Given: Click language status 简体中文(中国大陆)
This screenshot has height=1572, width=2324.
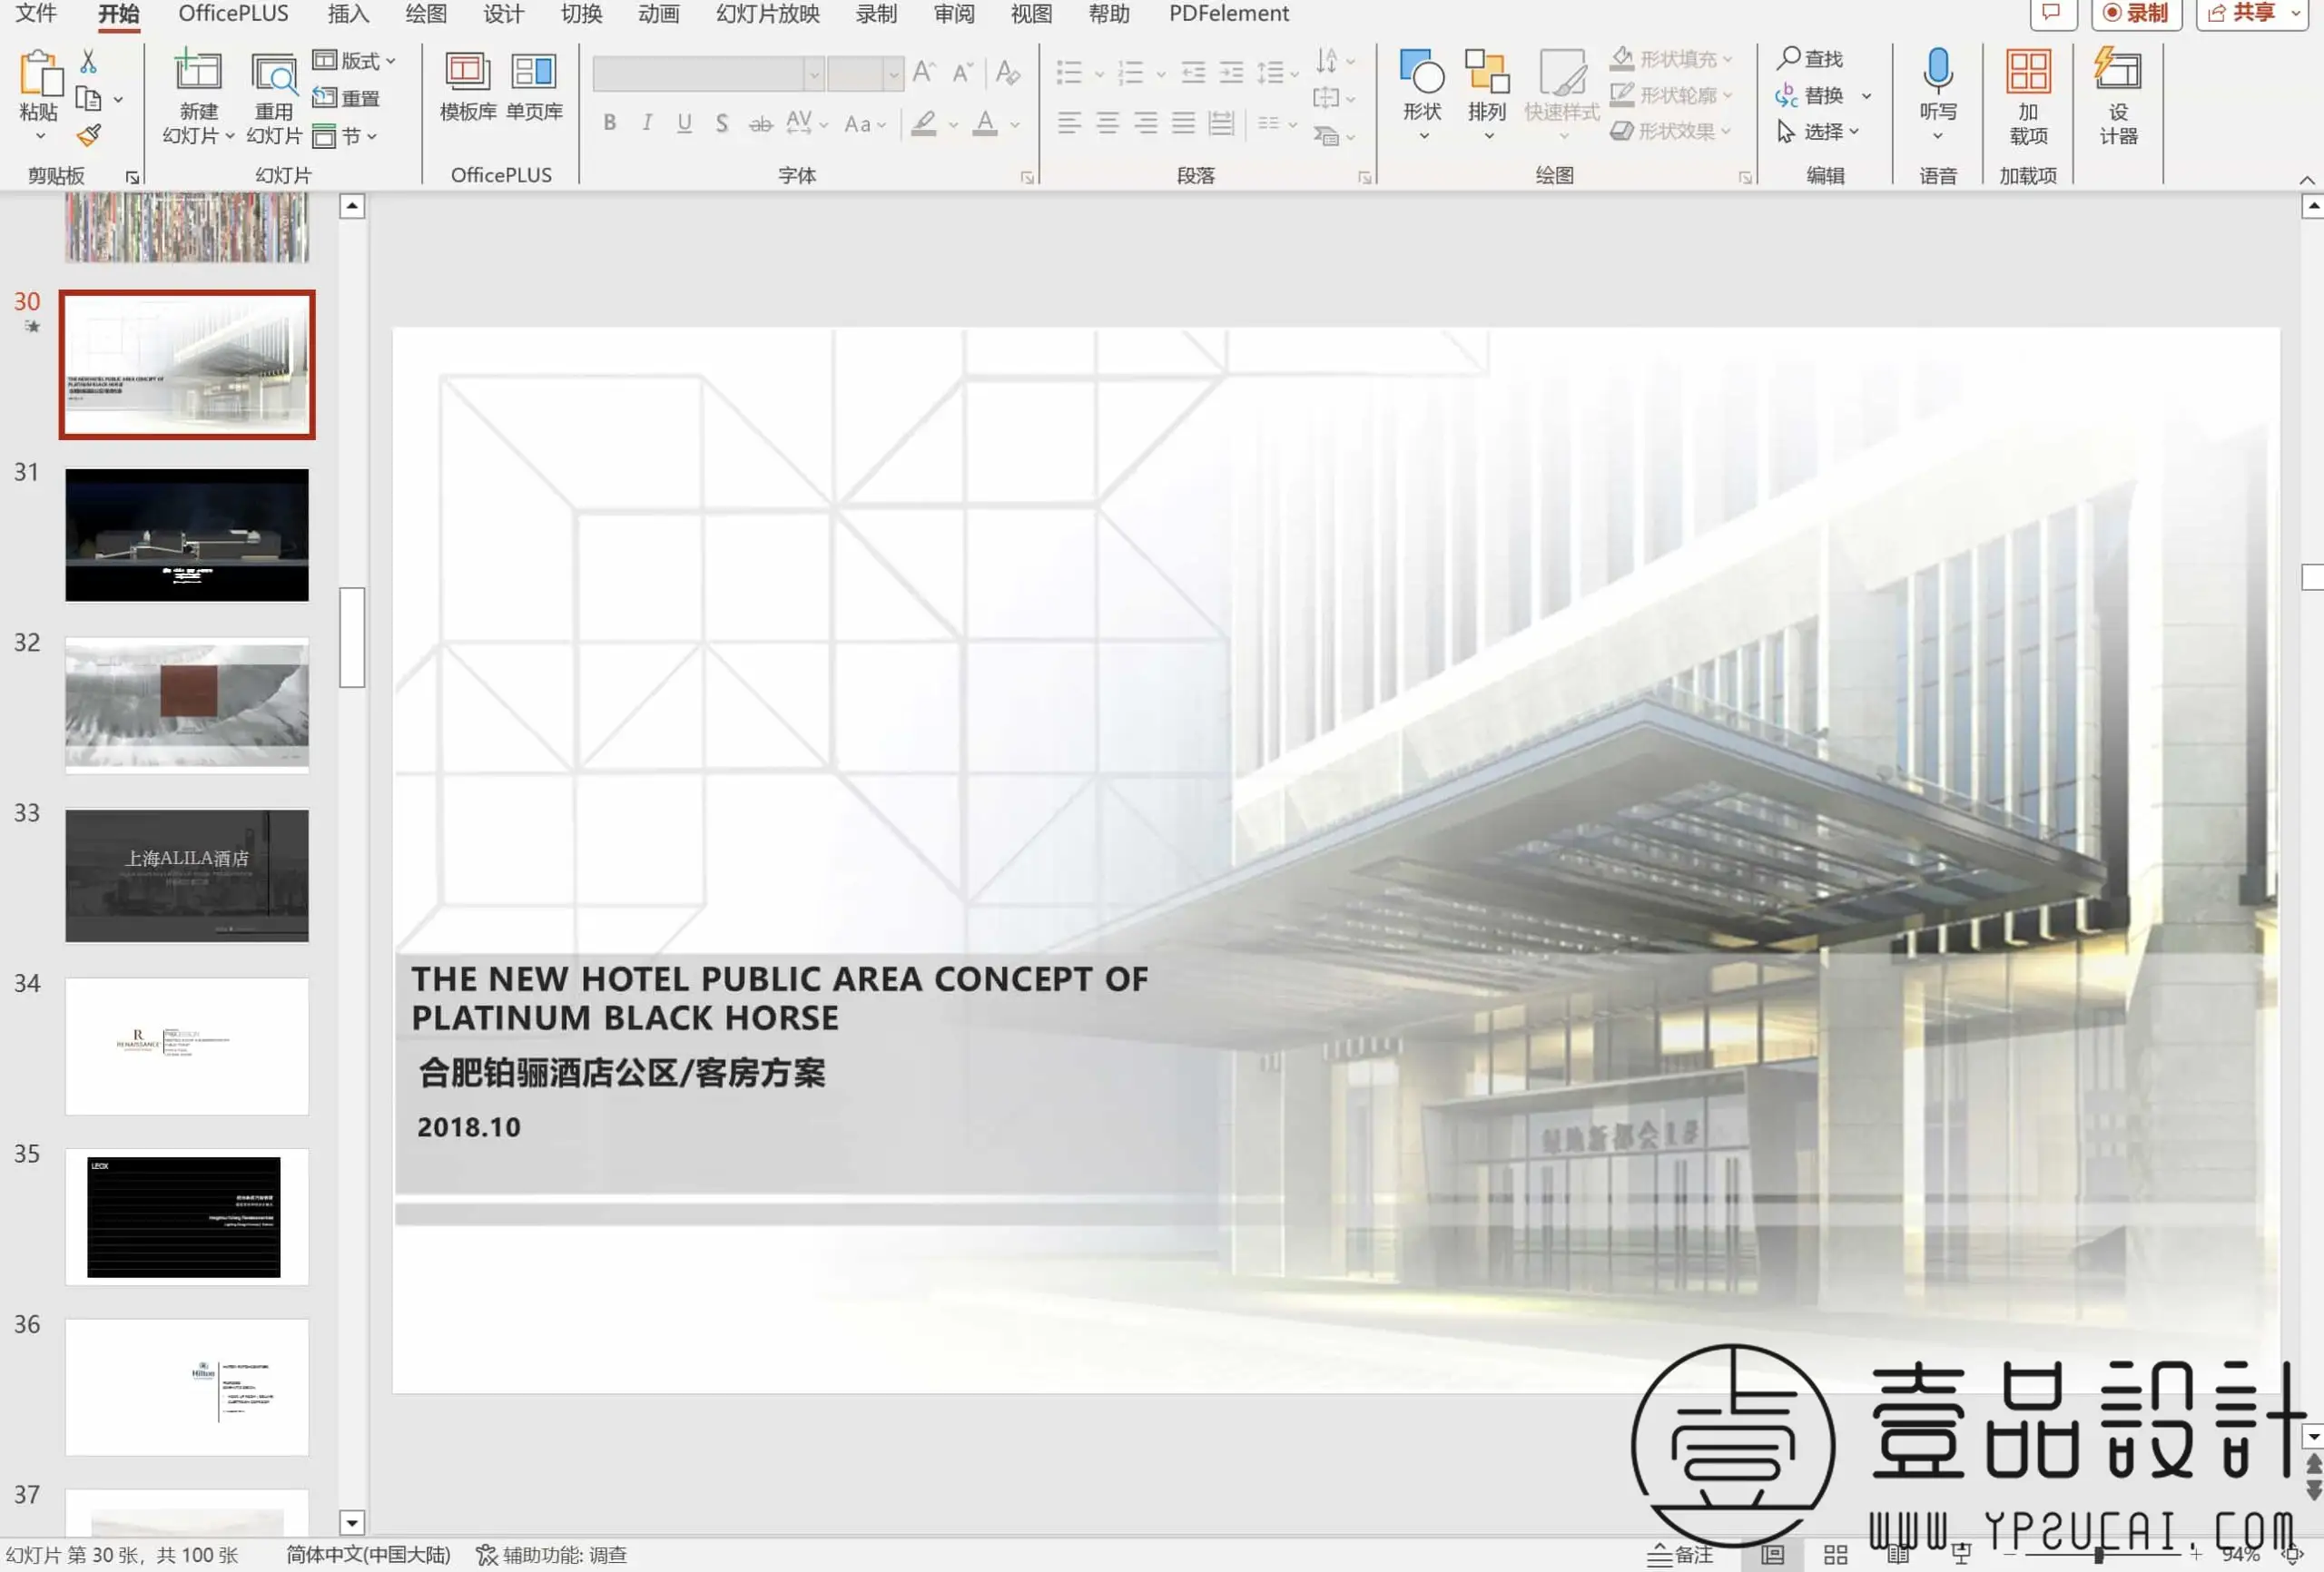Looking at the screenshot, I should click(368, 1555).
